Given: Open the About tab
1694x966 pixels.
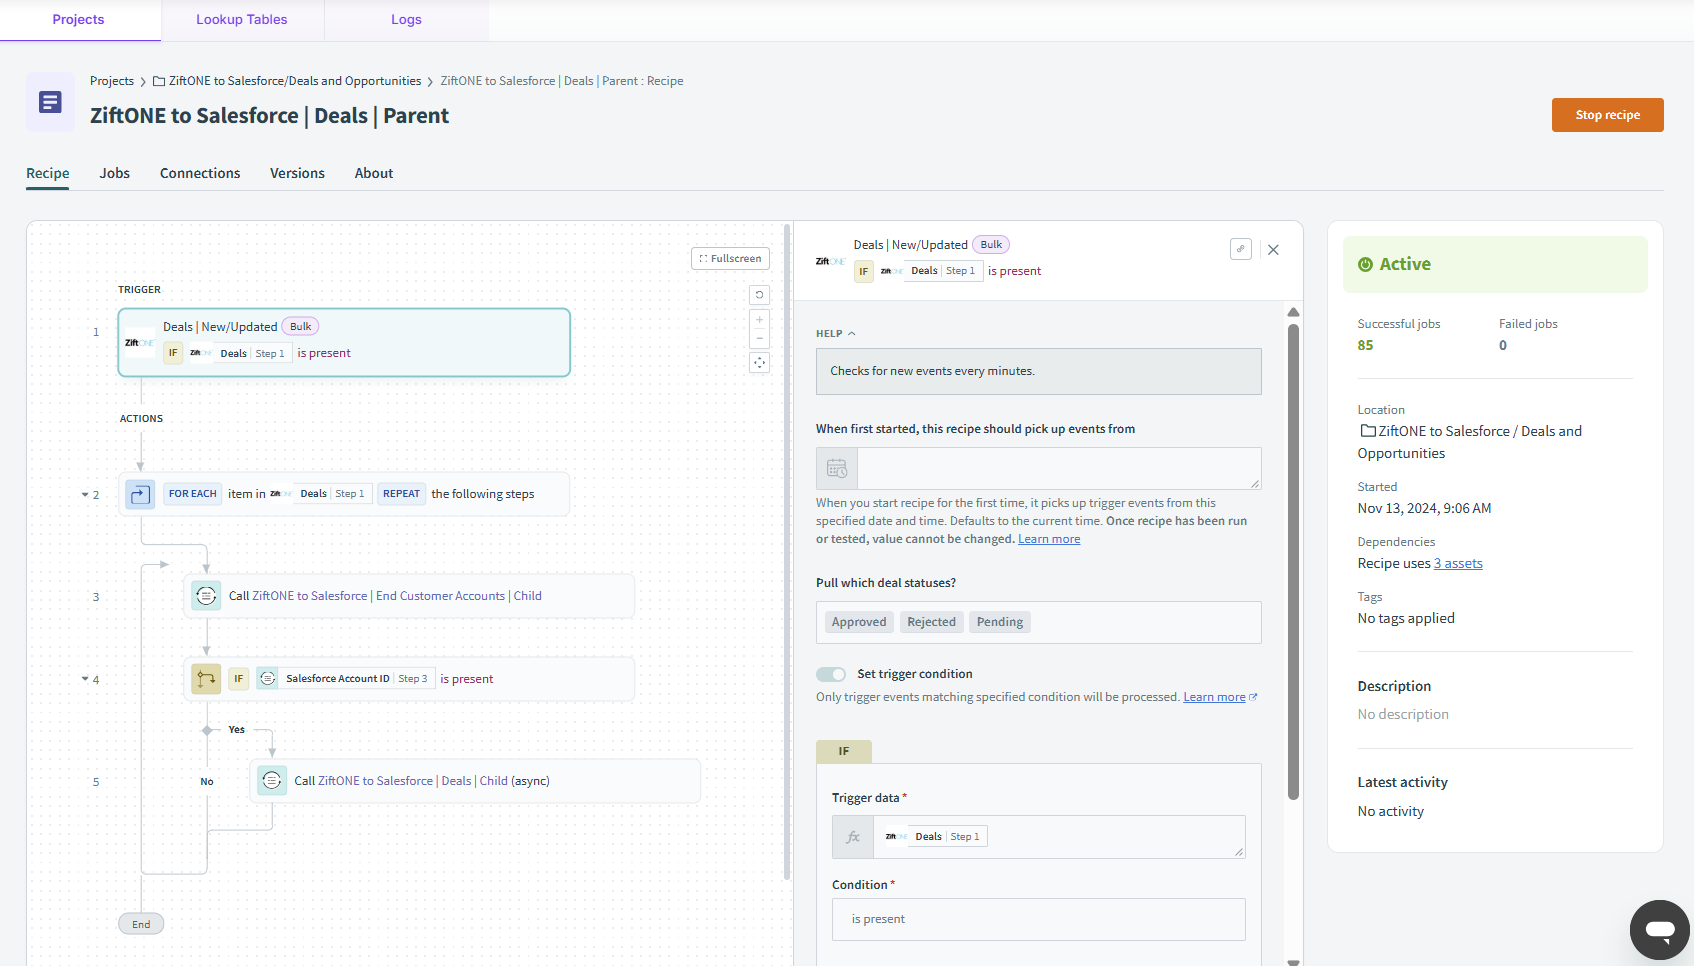Looking at the screenshot, I should (374, 174).
